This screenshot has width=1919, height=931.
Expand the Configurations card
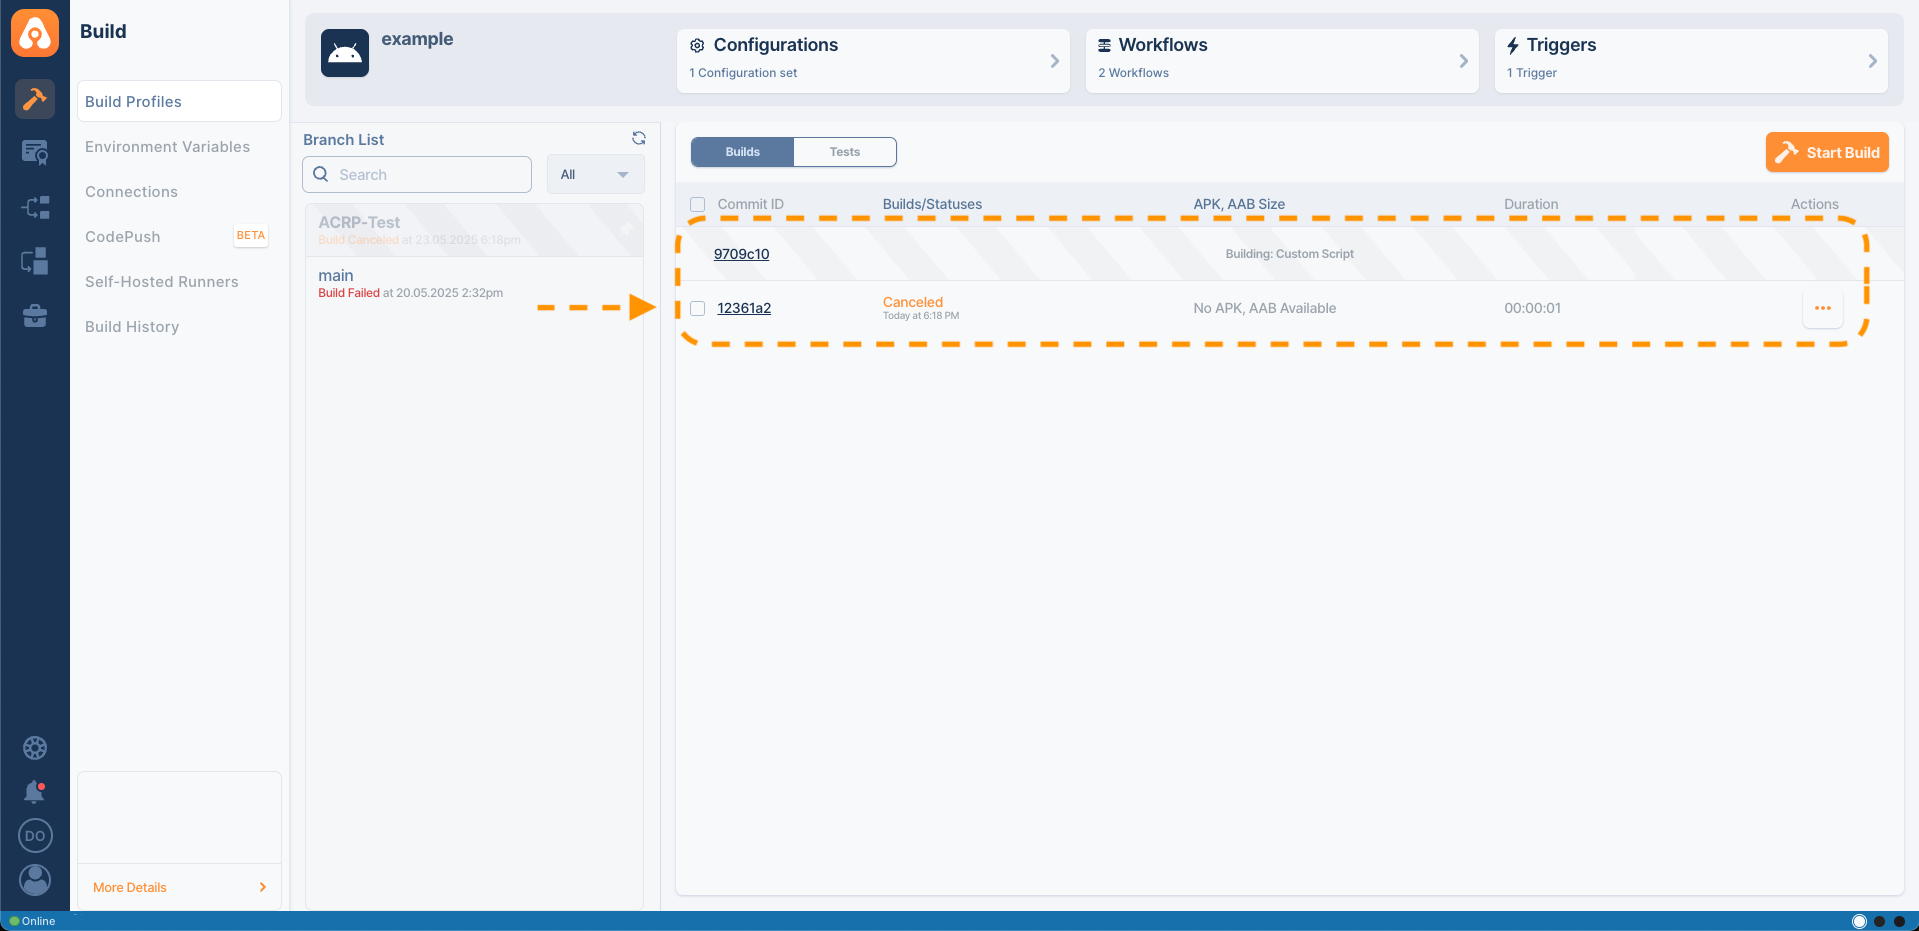click(x=1053, y=61)
